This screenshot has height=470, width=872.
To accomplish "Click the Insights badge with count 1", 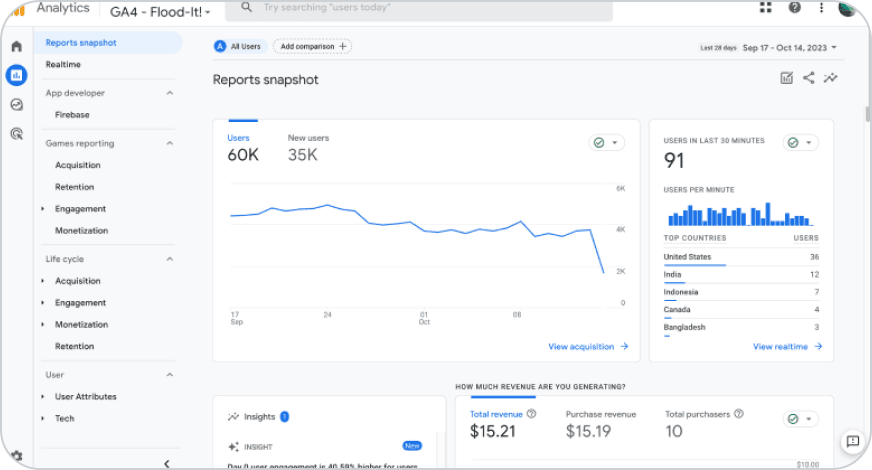I will coord(284,417).
